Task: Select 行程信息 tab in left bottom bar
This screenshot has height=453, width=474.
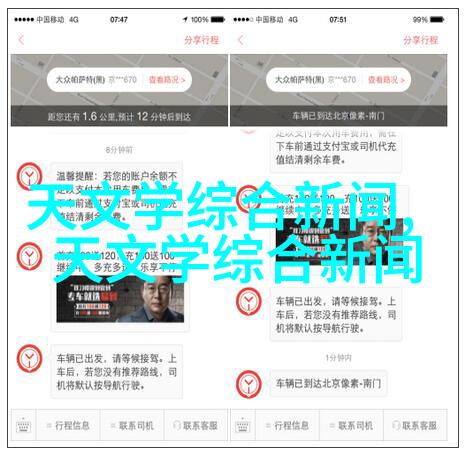Action: click(x=68, y=425)
